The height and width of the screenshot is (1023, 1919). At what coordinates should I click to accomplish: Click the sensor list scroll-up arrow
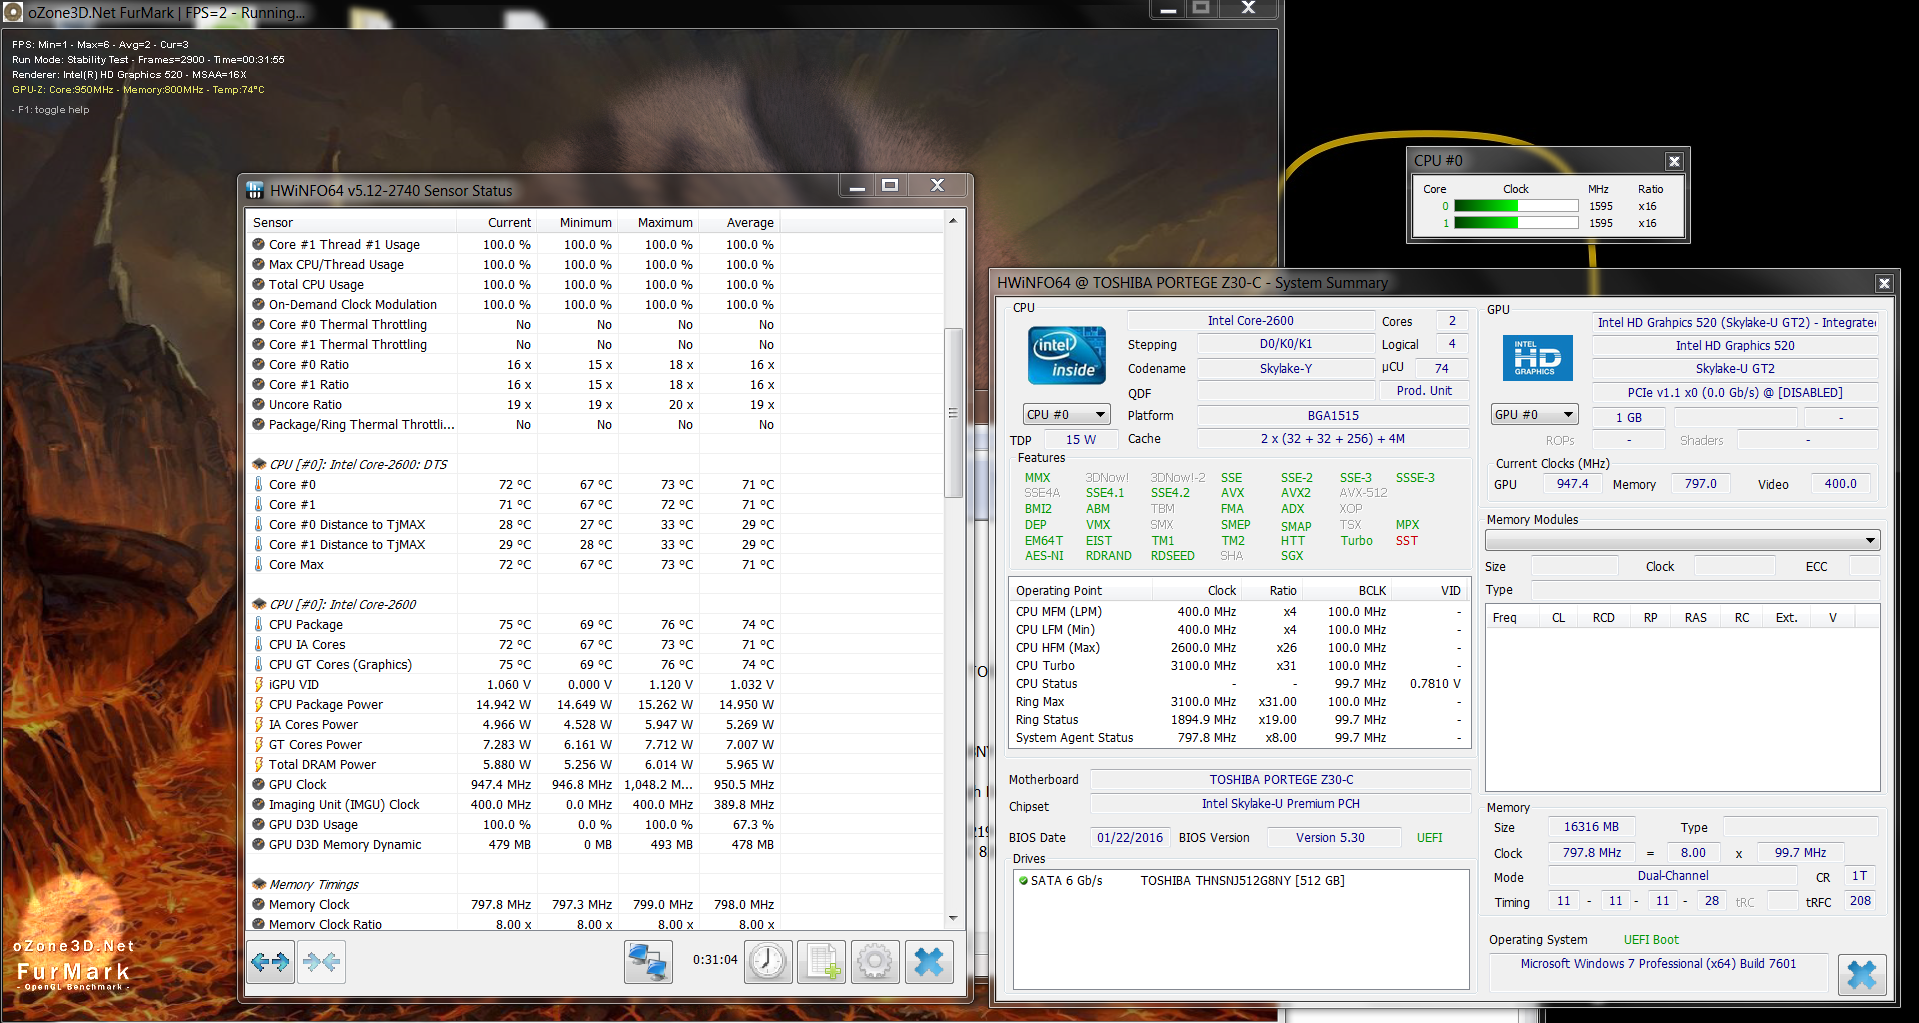954,221
